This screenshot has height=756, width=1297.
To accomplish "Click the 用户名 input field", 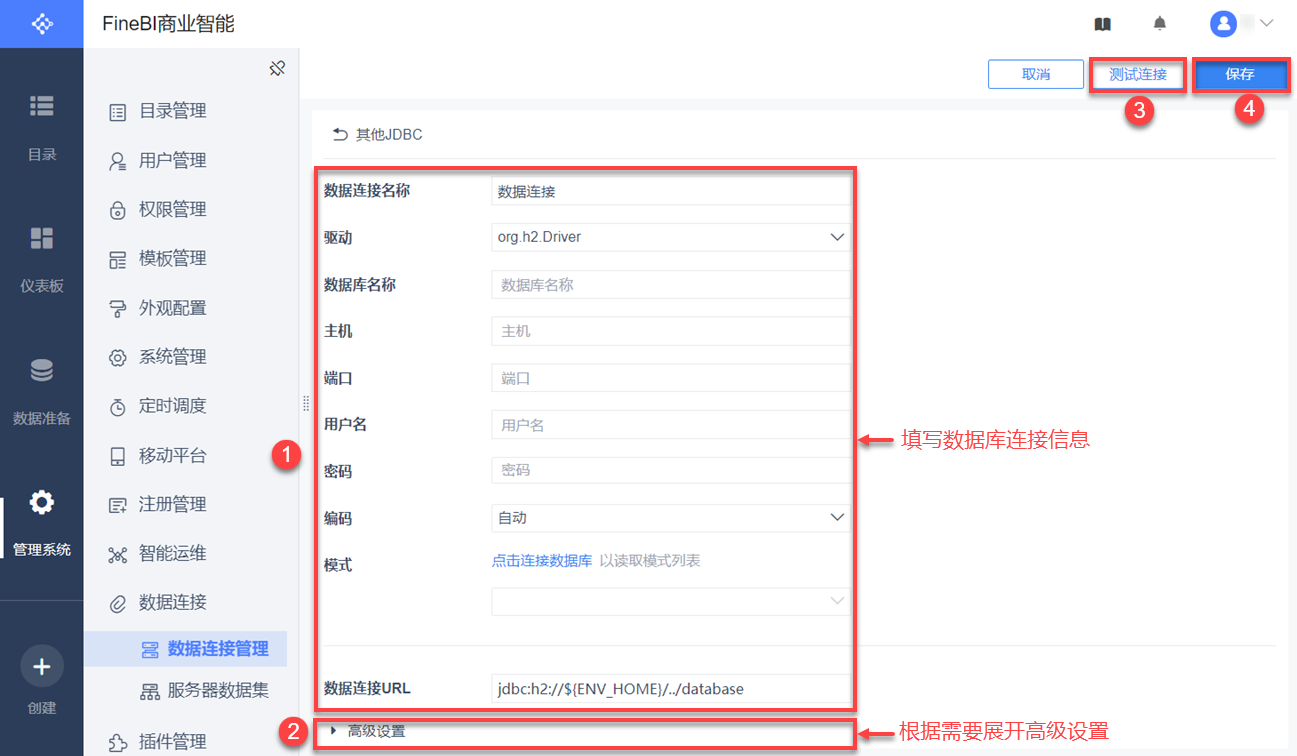I will [671, 425].
